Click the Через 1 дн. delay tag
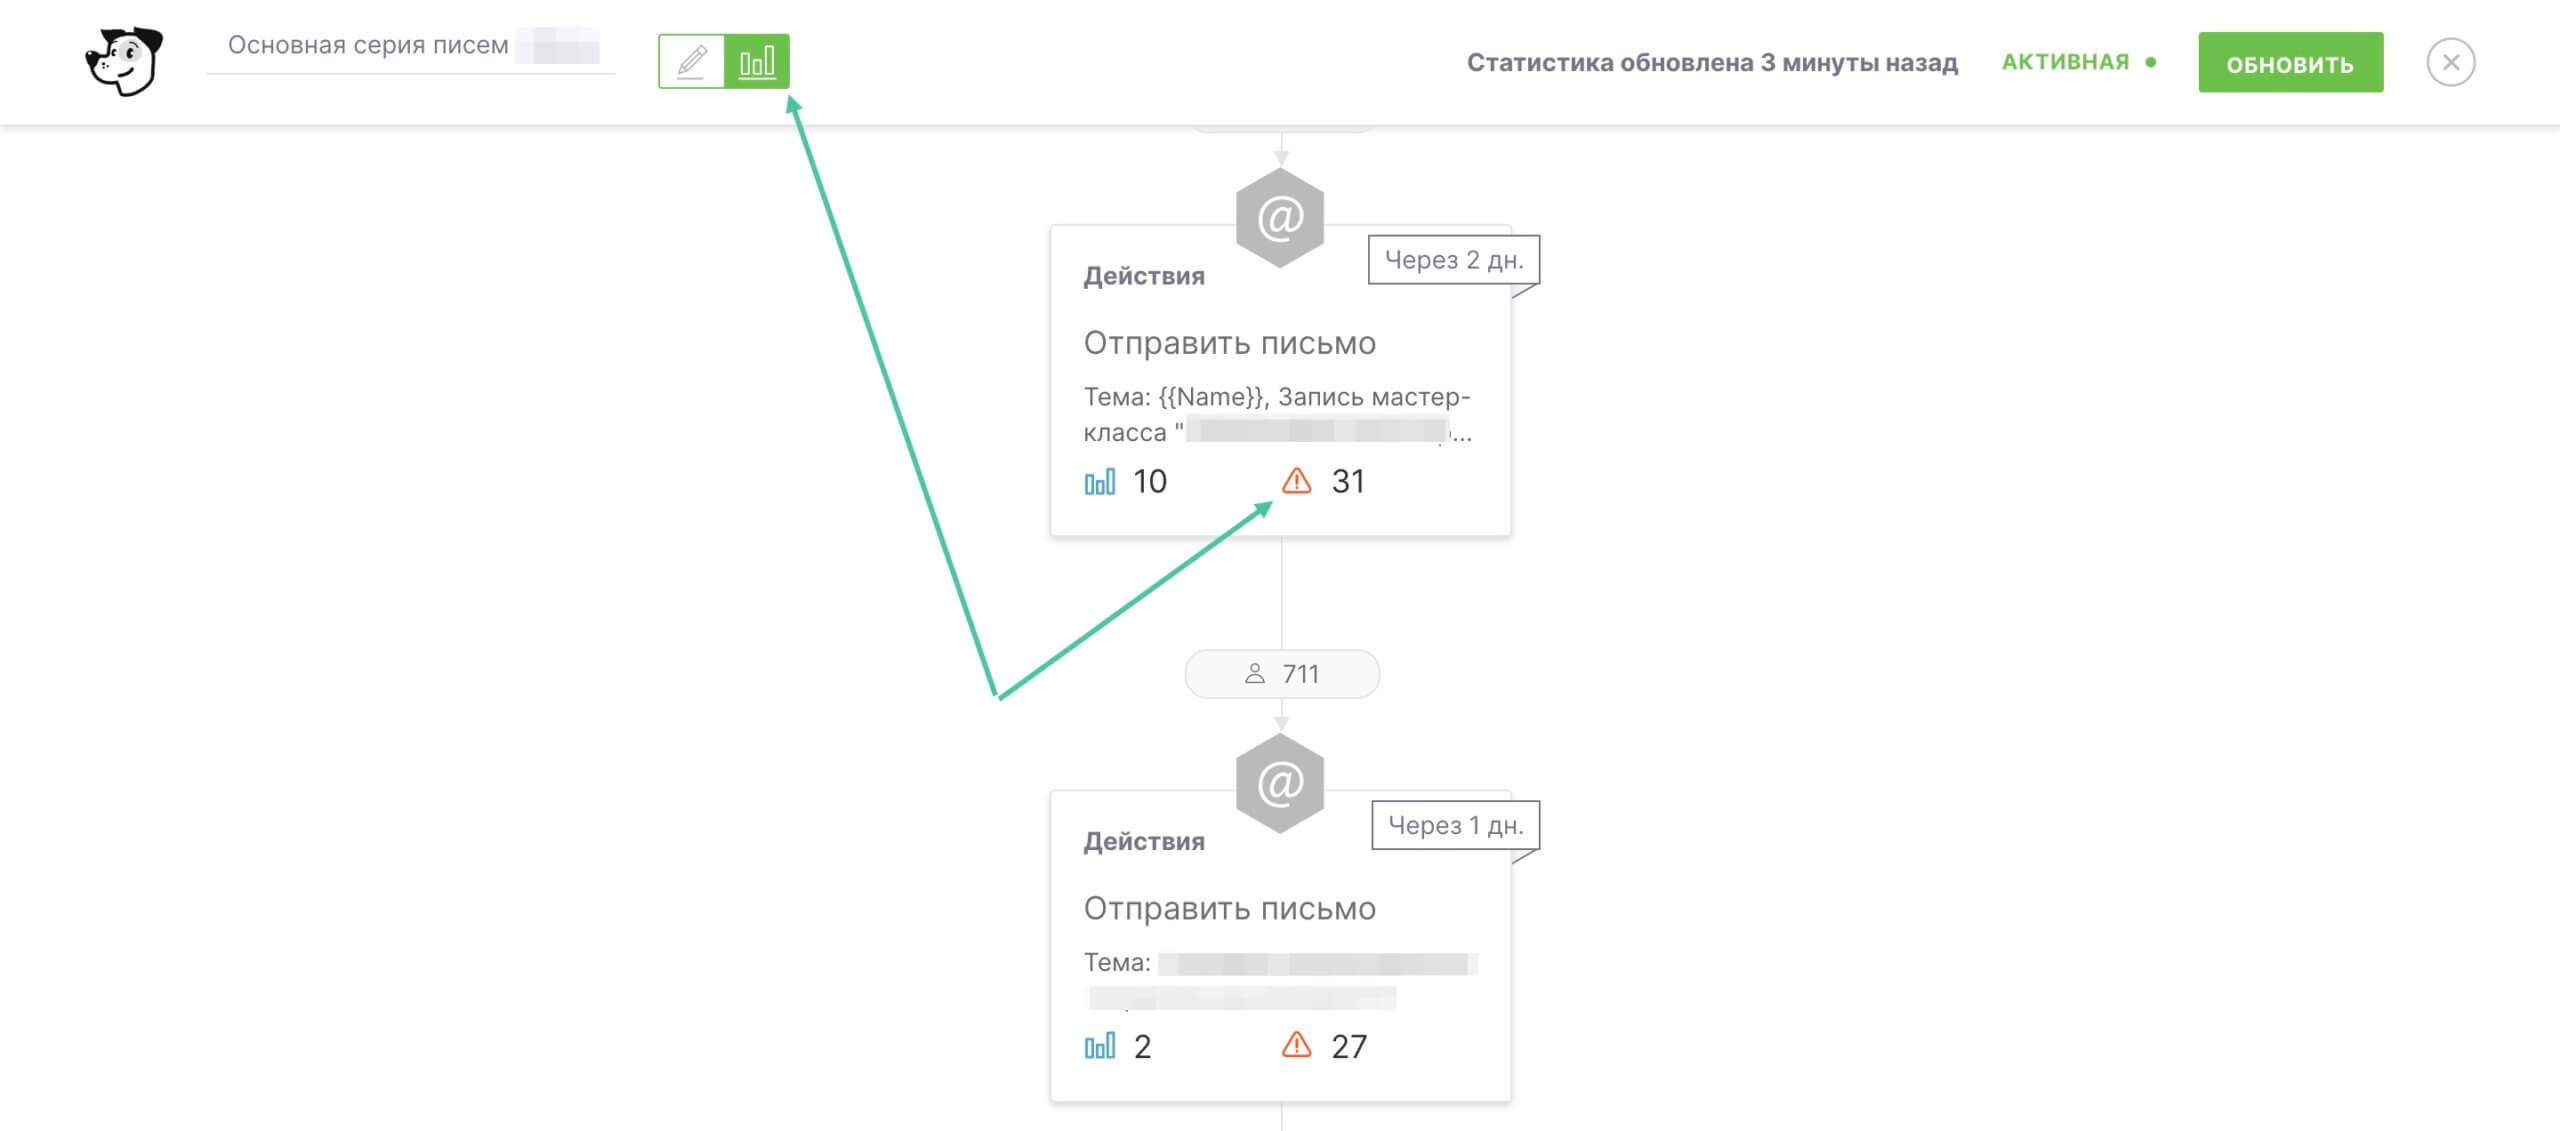Screen dimensions: 2560x1131 1455,826
